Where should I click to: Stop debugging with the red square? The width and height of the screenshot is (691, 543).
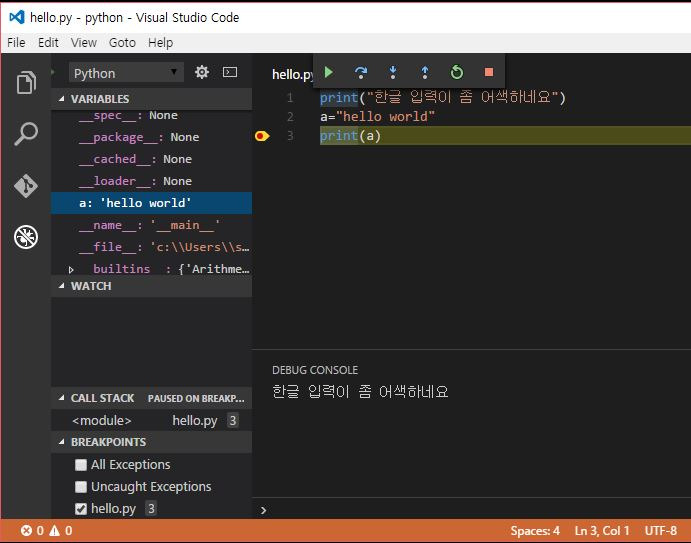(x=489, y=72)
